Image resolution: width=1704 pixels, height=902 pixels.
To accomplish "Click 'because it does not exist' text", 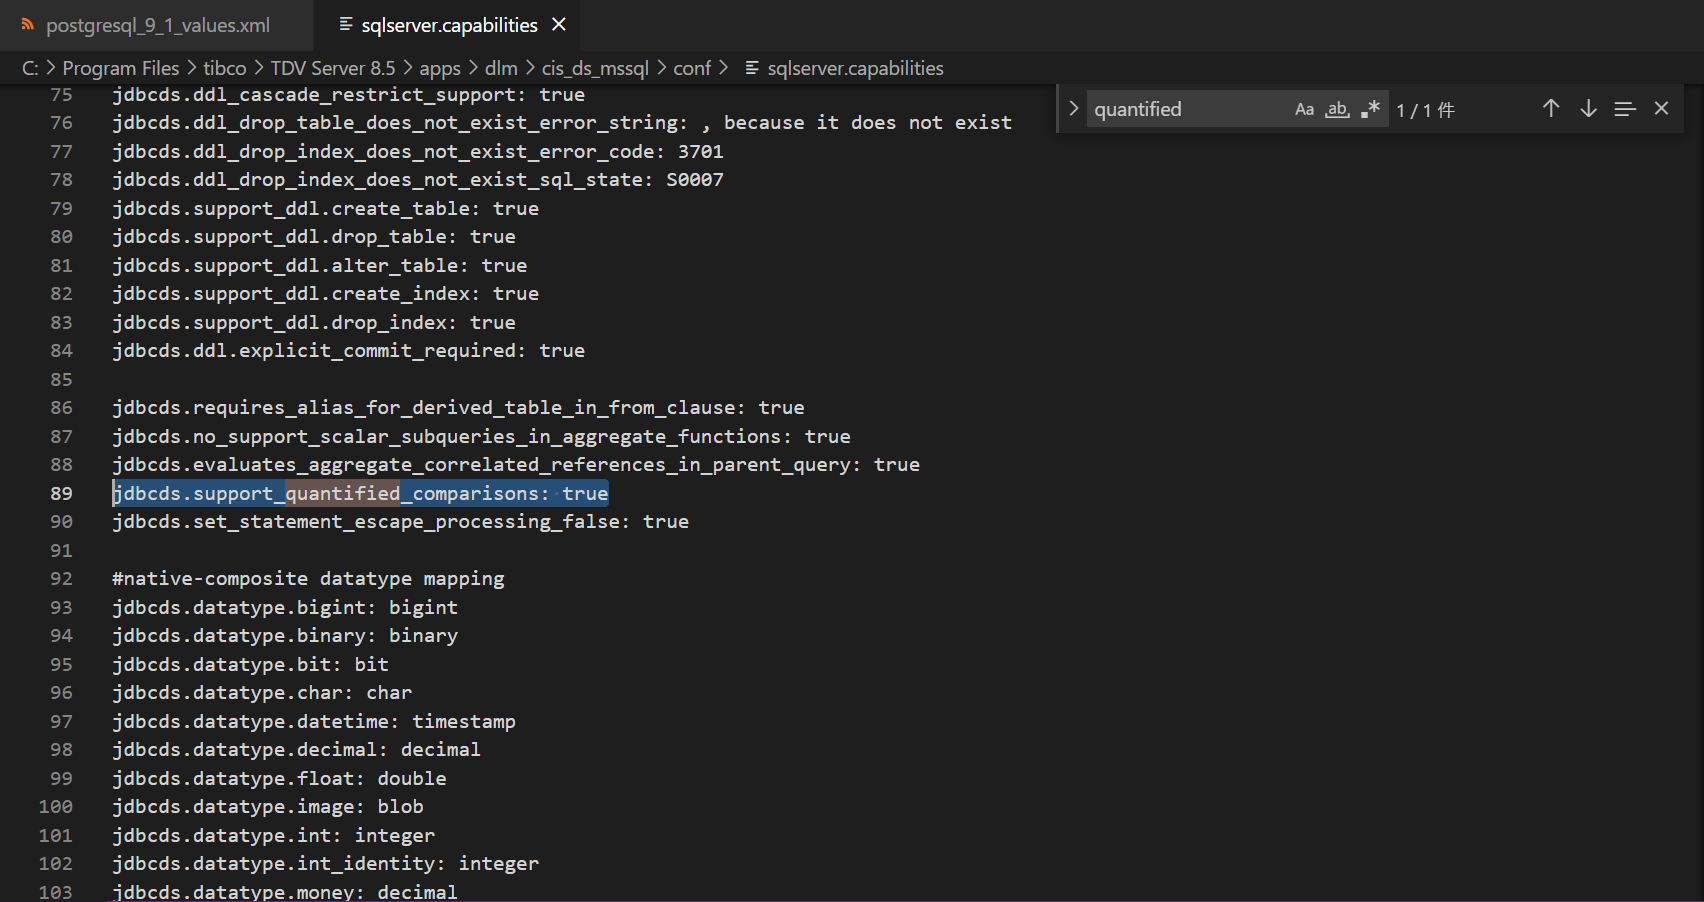I will [x=868, y=123].
